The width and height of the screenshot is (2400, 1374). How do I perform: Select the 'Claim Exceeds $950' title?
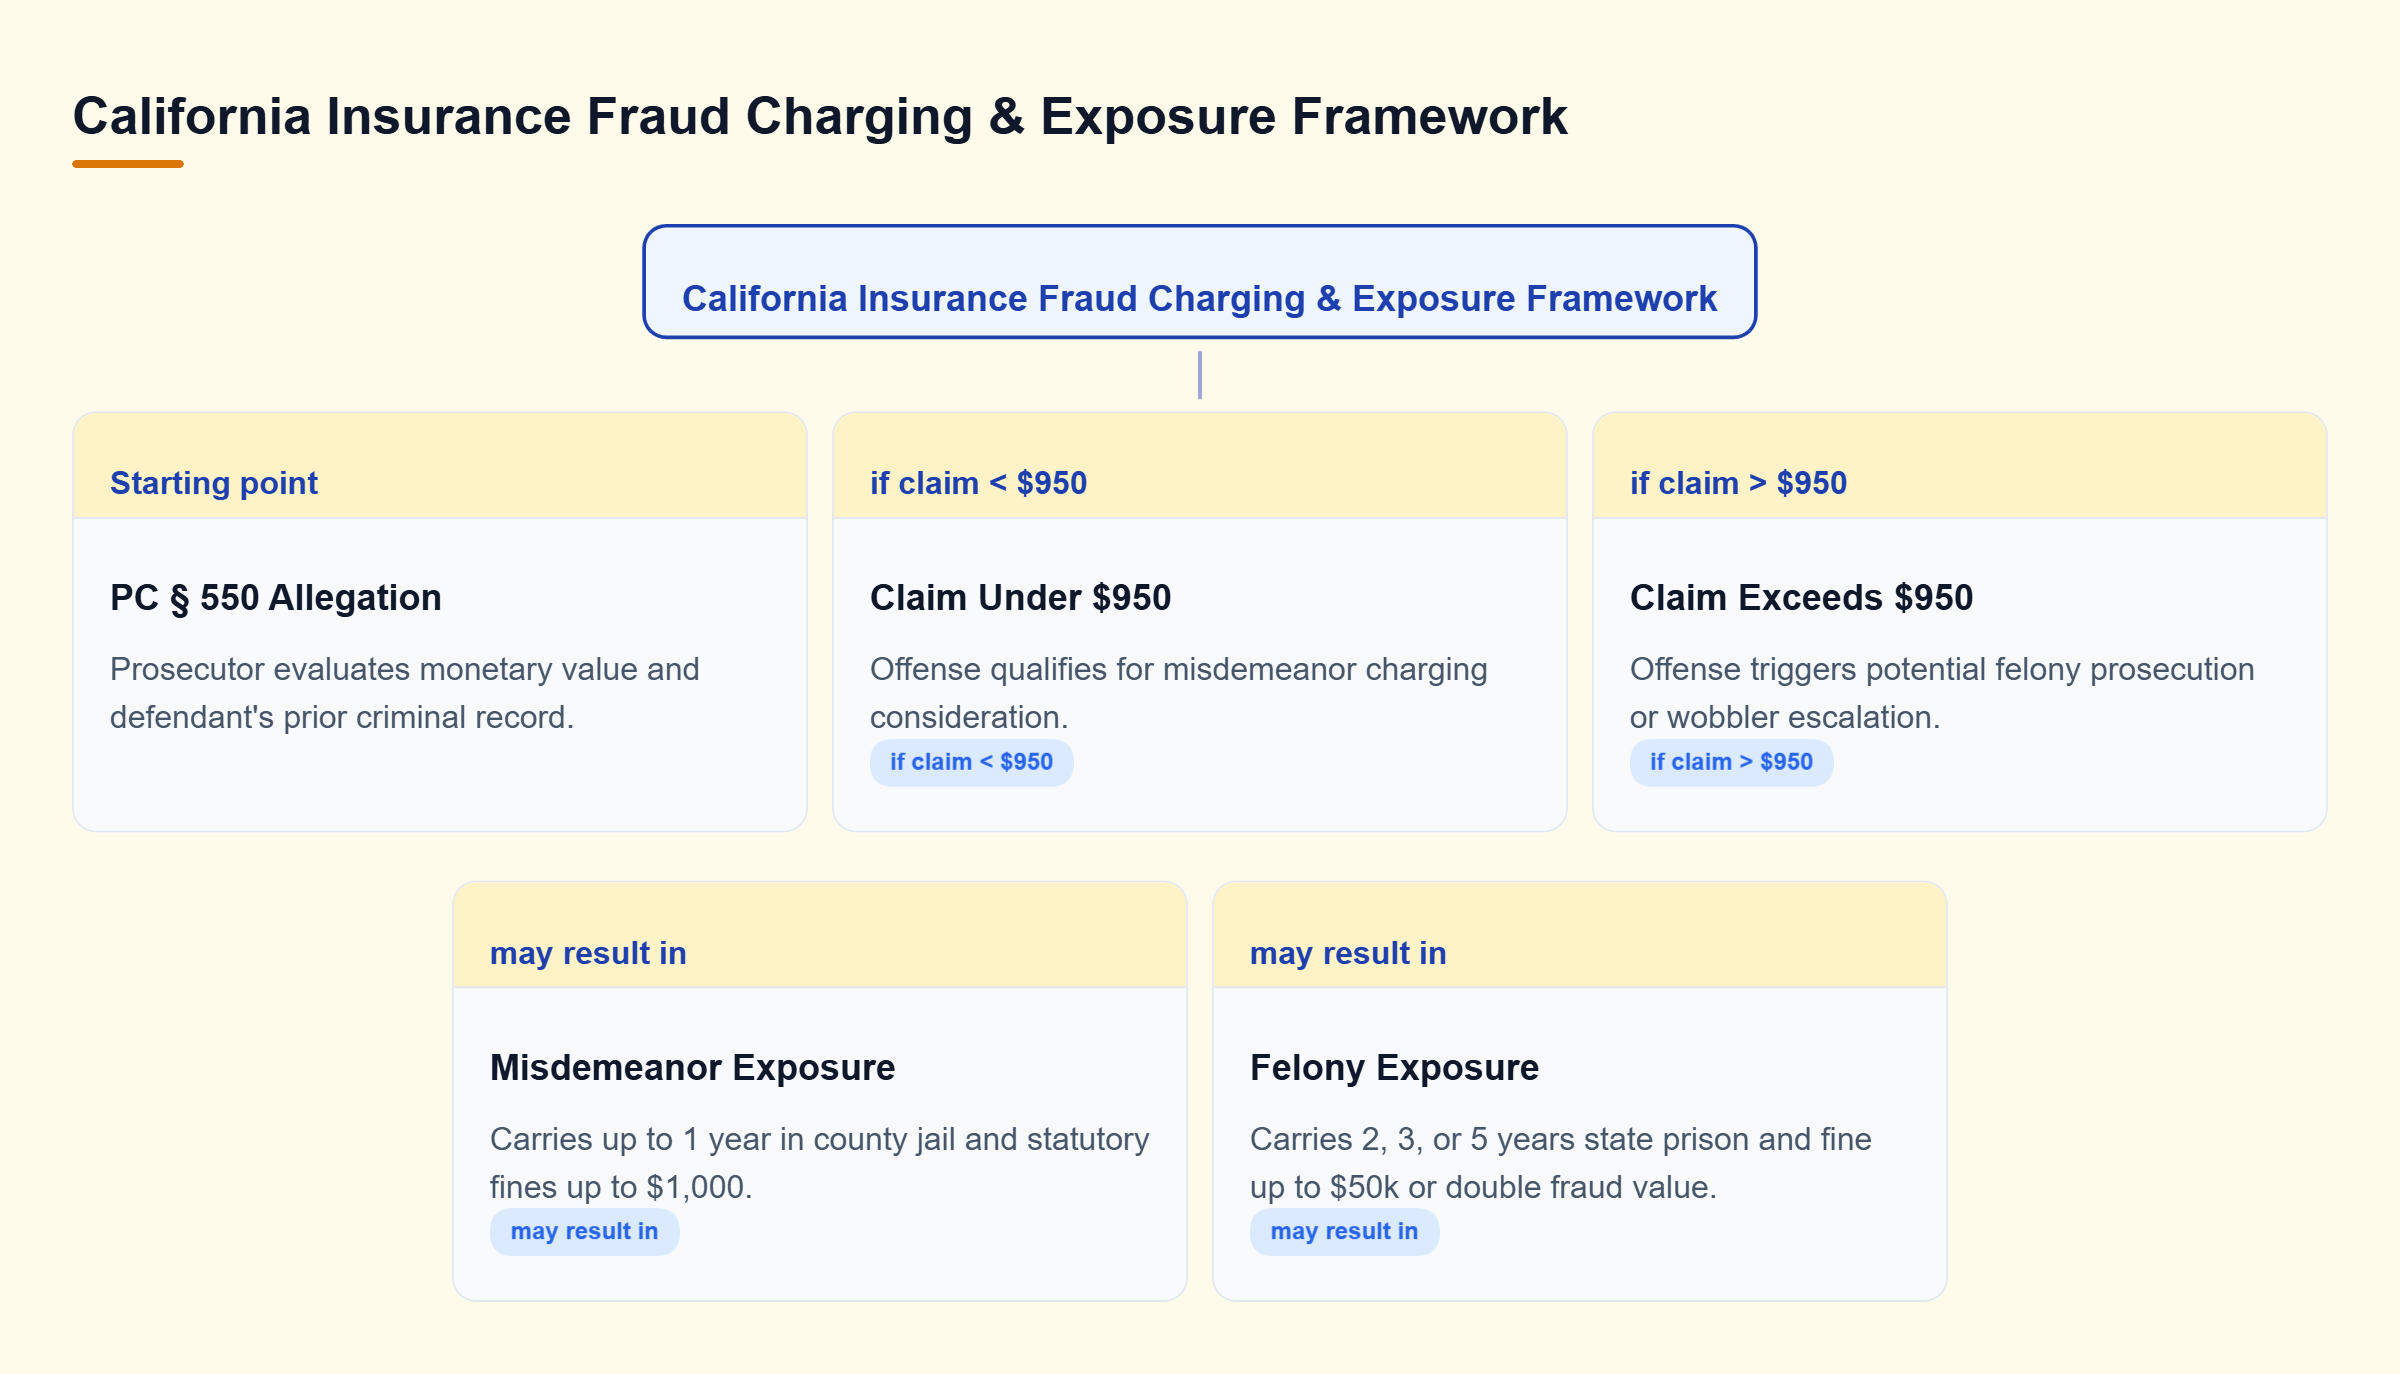[1802, 598]
